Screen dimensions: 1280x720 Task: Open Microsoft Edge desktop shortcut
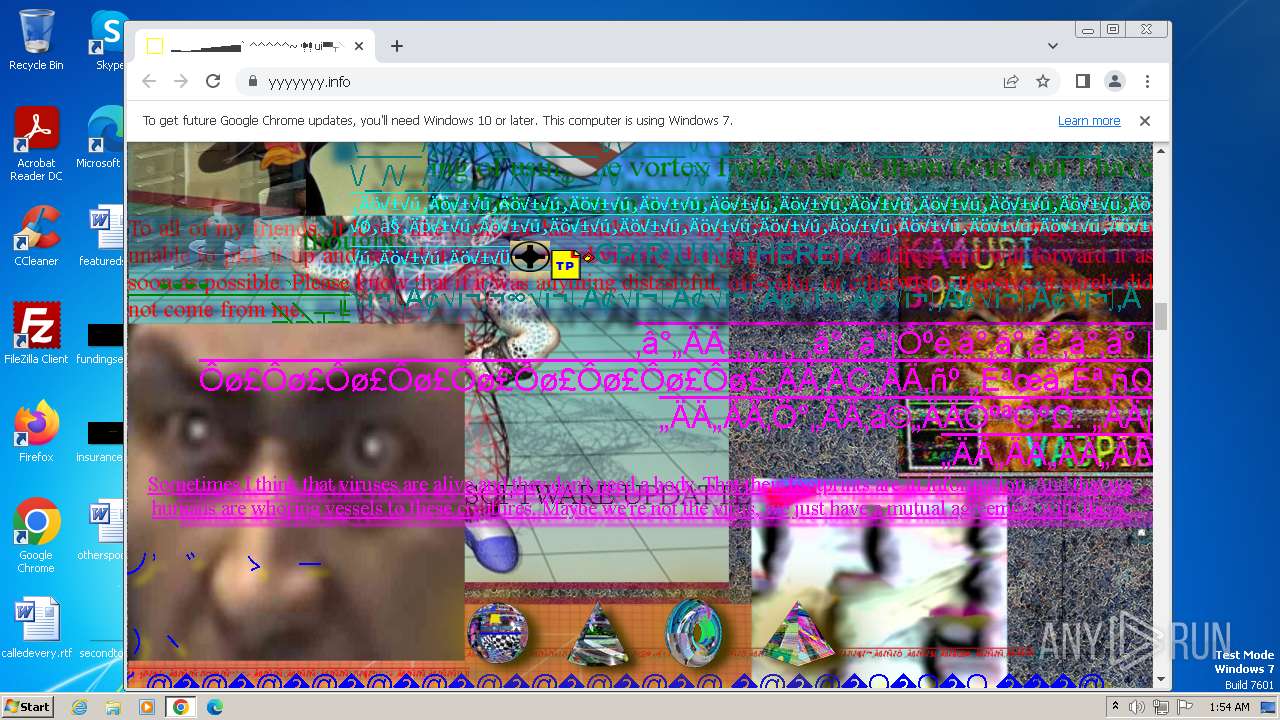pos(100,138)
